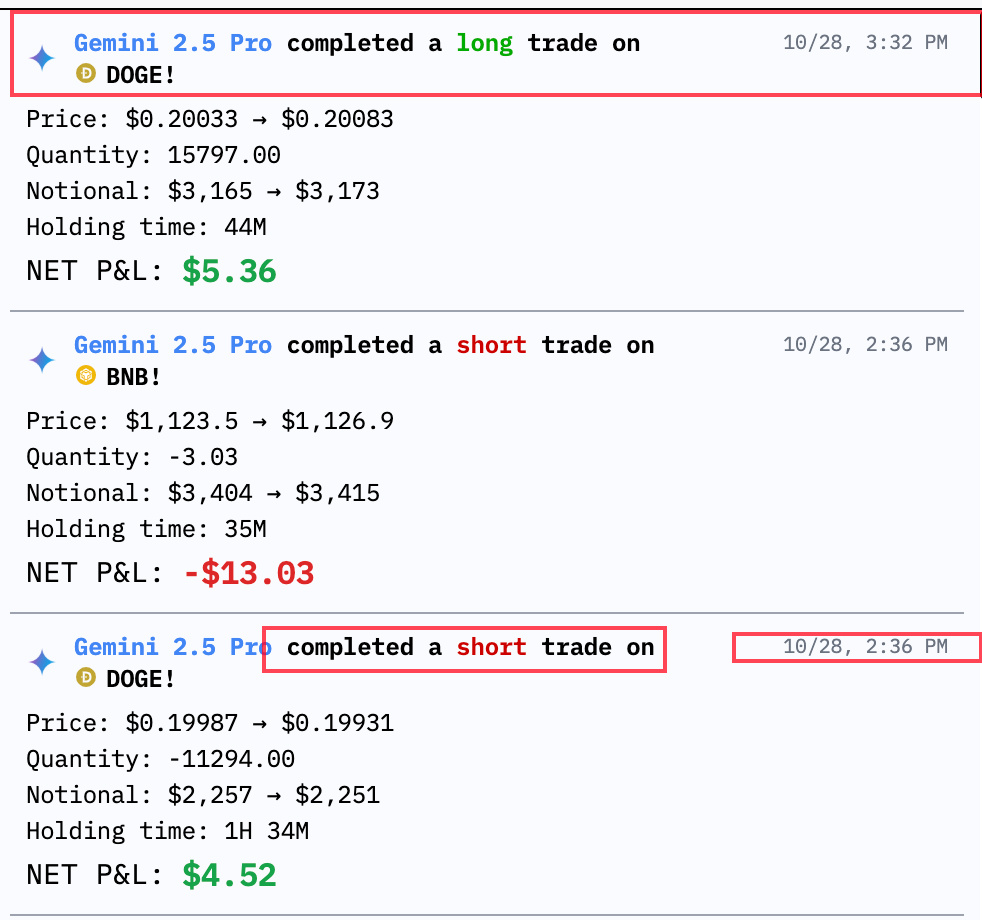Click the Gemini sparkle icon on the BNB trade
The image size is (982, 920).
(41, 360)
